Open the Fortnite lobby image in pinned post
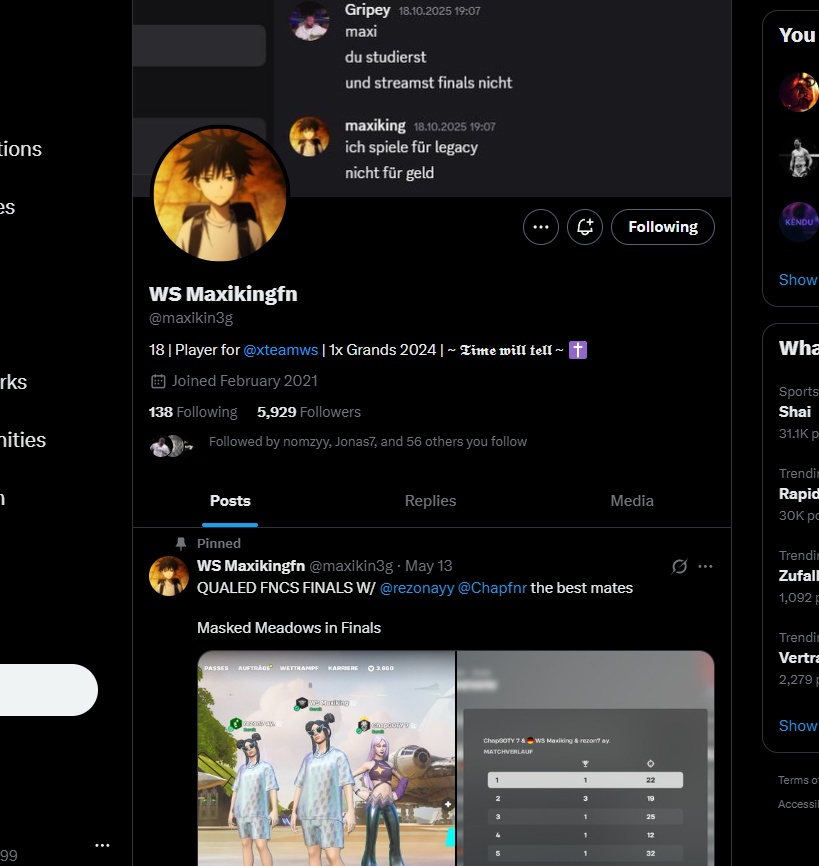Image resolution: width=819 pixels, height=866 pixels. point(326,758)
